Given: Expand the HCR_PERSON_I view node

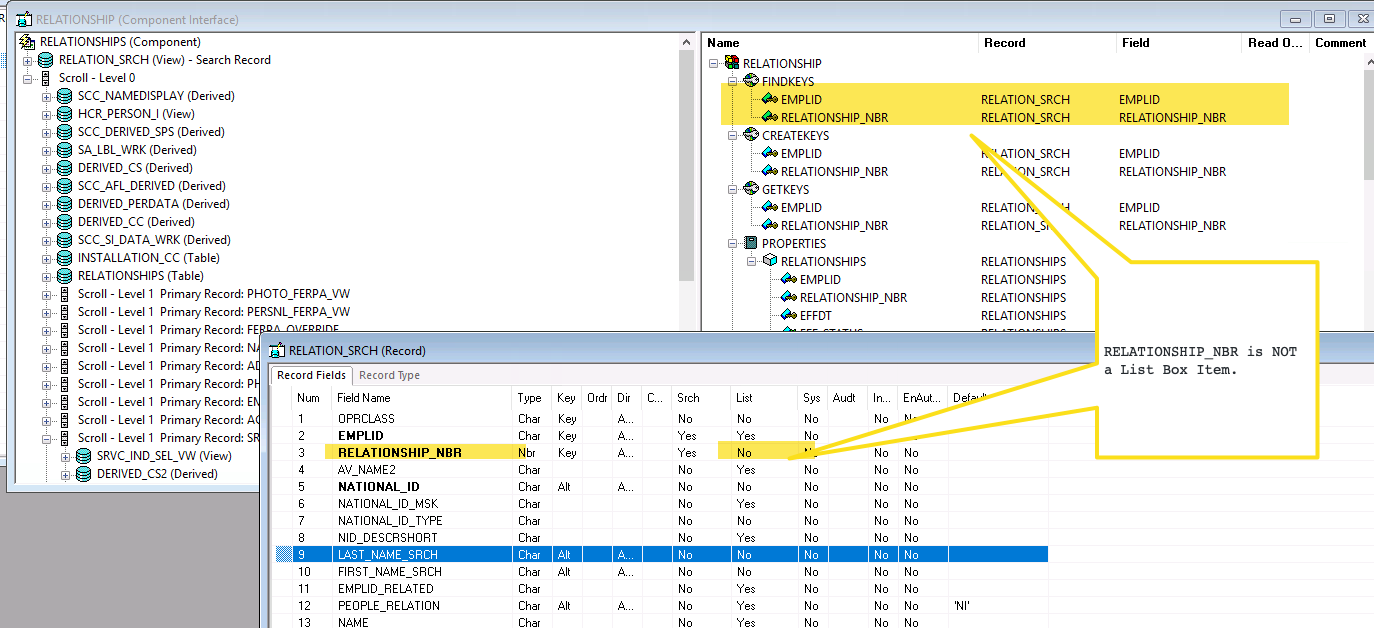Looking at the screenshot, I should point(47,114).
